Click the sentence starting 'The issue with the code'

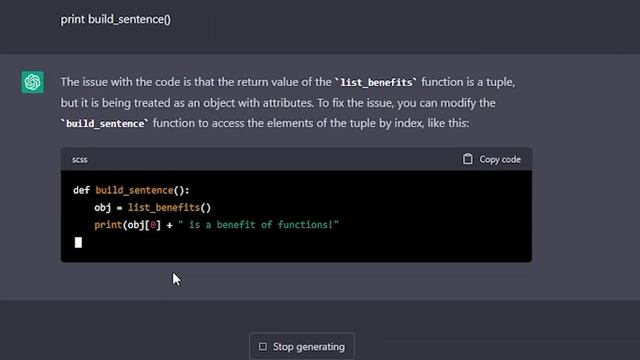point(288,82)
